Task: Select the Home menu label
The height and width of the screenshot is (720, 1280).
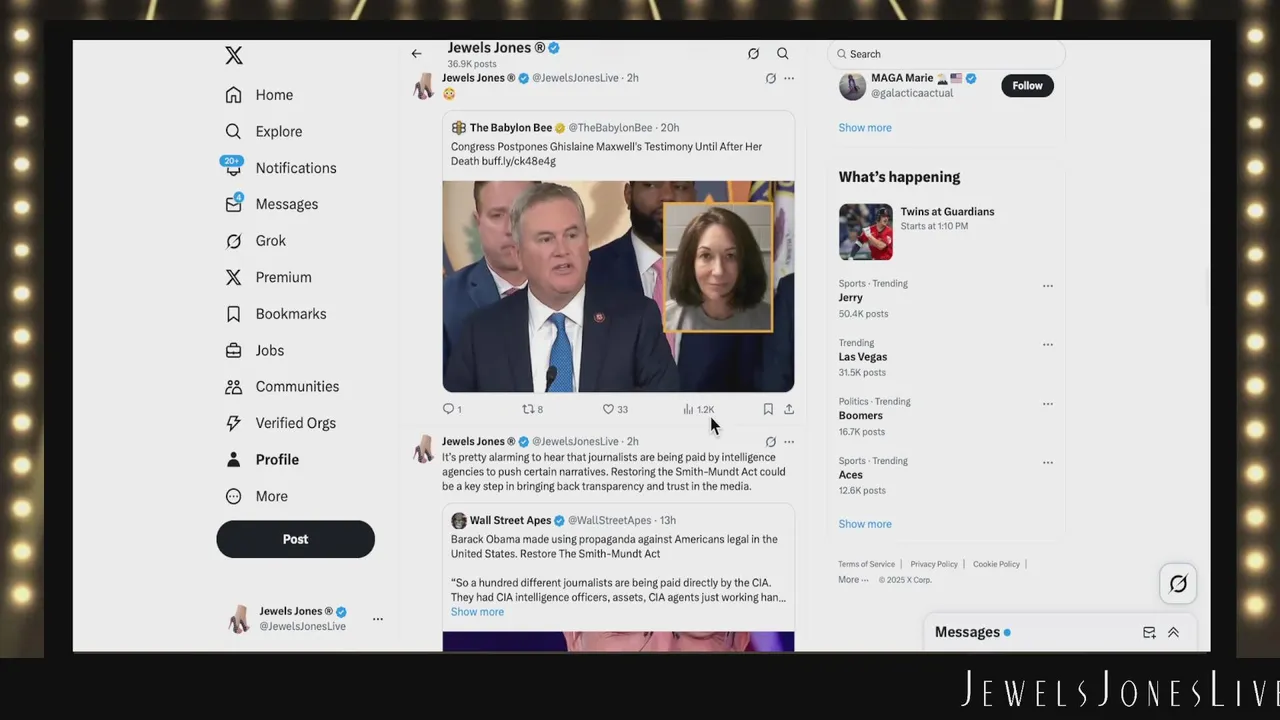Action: [x=274, y=95]
